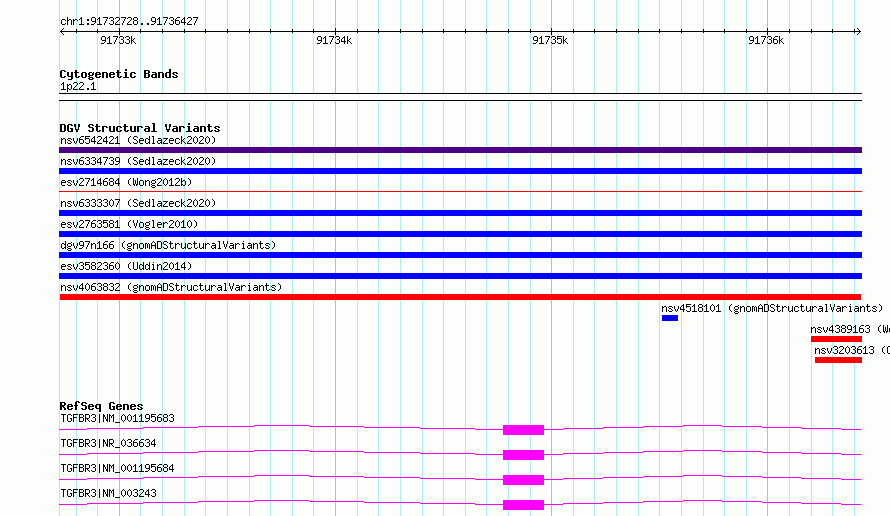The height and width of the screenshot is (516, 890).
Task: Open the nsv6333307 (Sedlazeck2020) label
Action: coord(138,203)
